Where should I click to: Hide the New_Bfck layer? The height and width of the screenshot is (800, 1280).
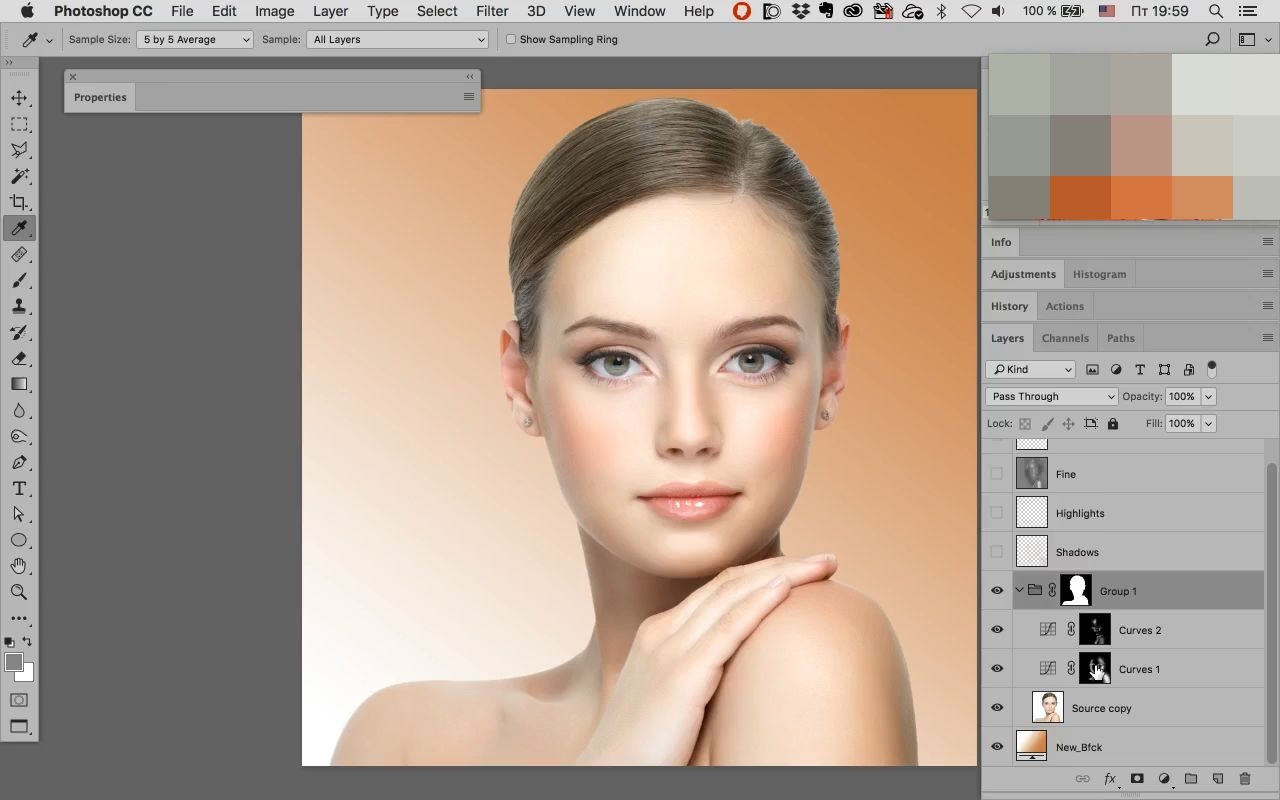(x=996, y=747)
